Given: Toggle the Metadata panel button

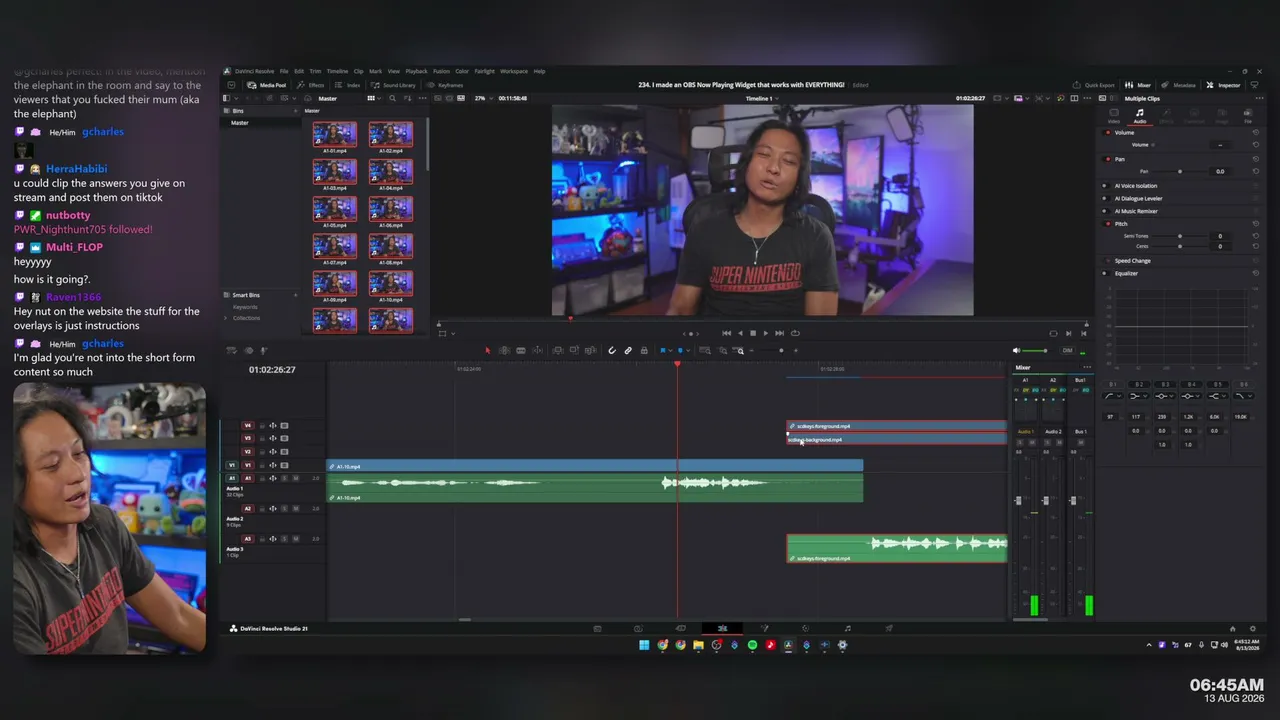Looking at the screenshot, I should [1179, 85].
